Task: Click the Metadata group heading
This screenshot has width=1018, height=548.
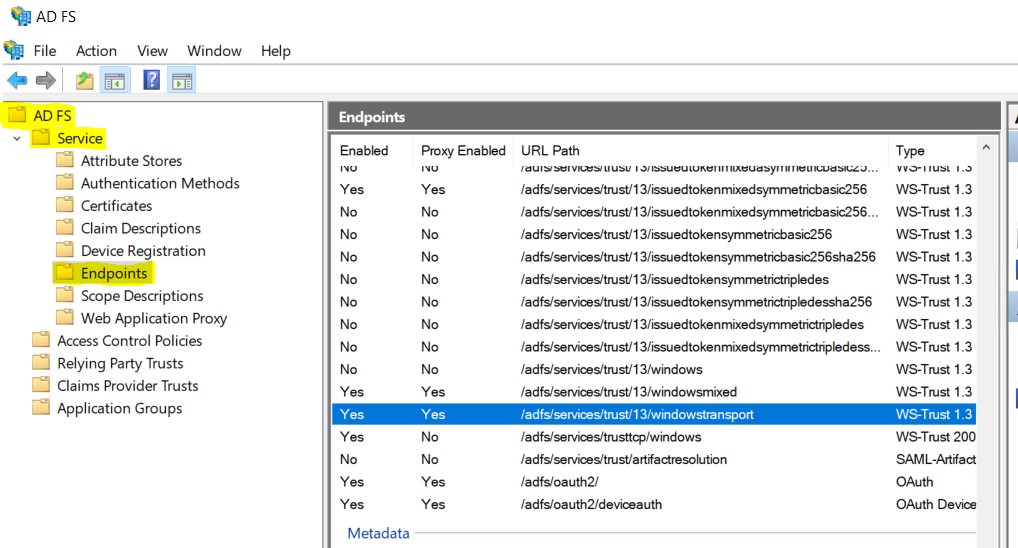Action: coord(379,533)
